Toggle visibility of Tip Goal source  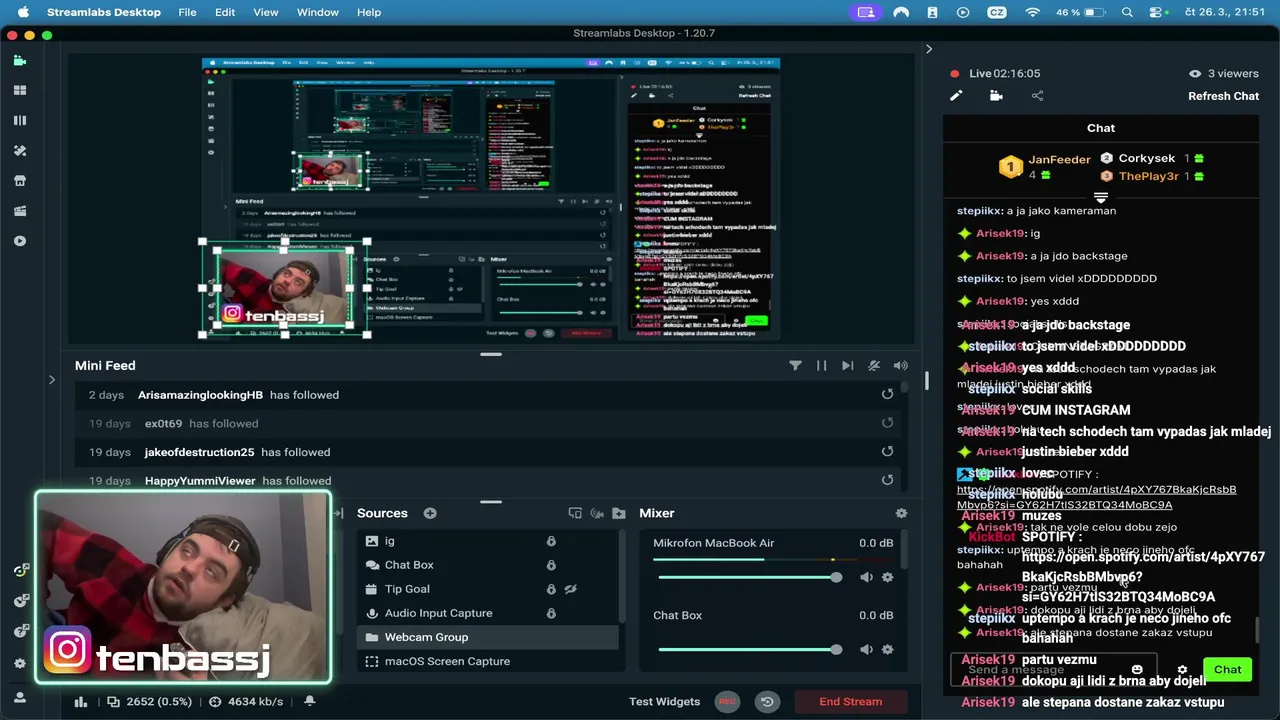tap(570, 589)
